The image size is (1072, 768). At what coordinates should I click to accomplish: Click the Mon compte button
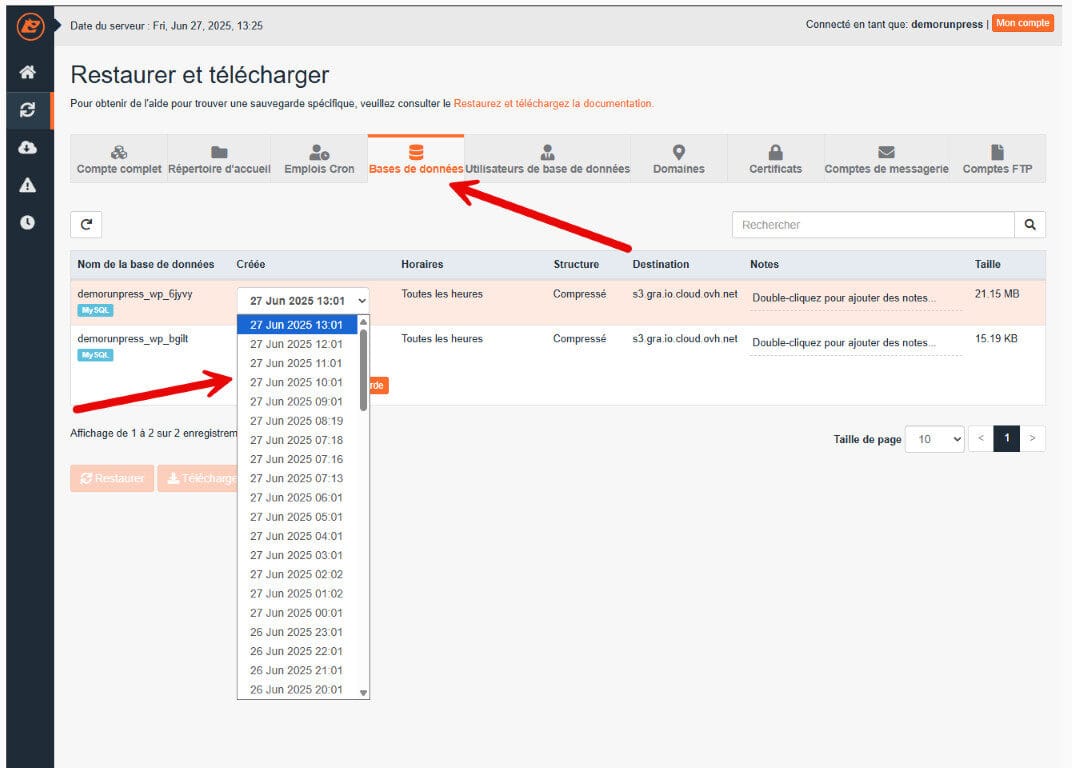click(x=1022, y=23)
